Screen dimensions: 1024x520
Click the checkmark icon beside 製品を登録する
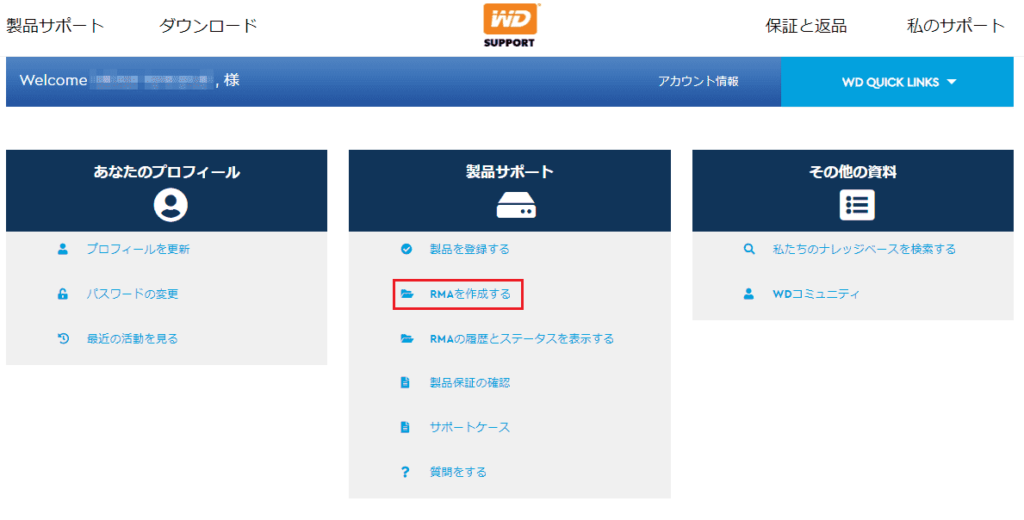(x=406, y=249)
